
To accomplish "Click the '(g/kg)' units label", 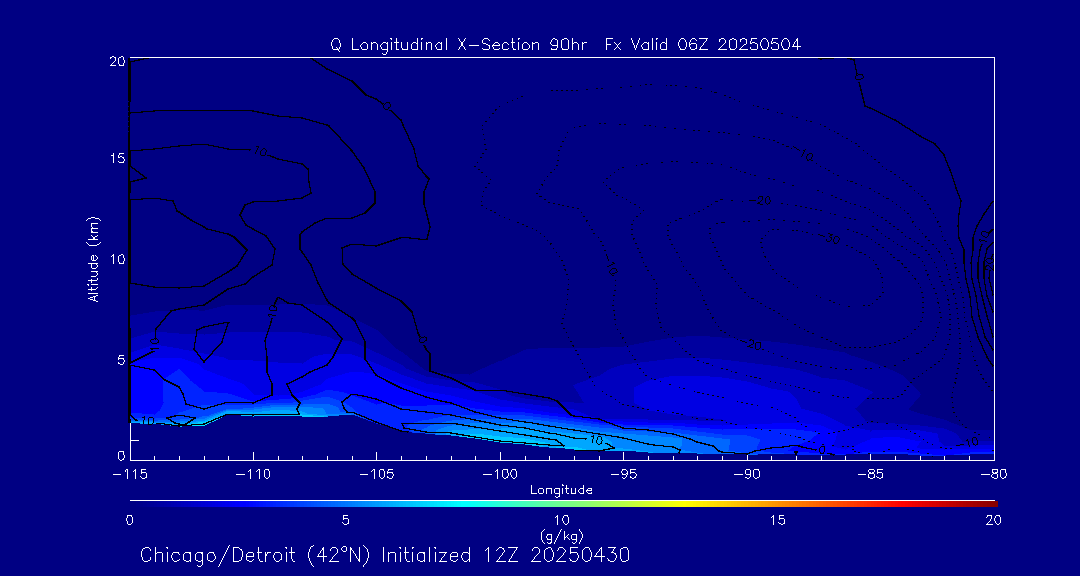I will 561,535.
